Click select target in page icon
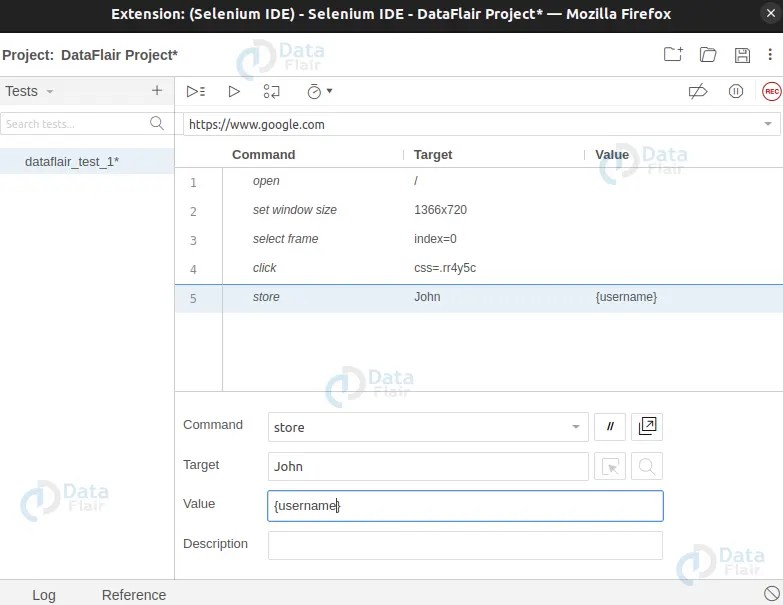The image size is (783, 605). pos(610,467)
